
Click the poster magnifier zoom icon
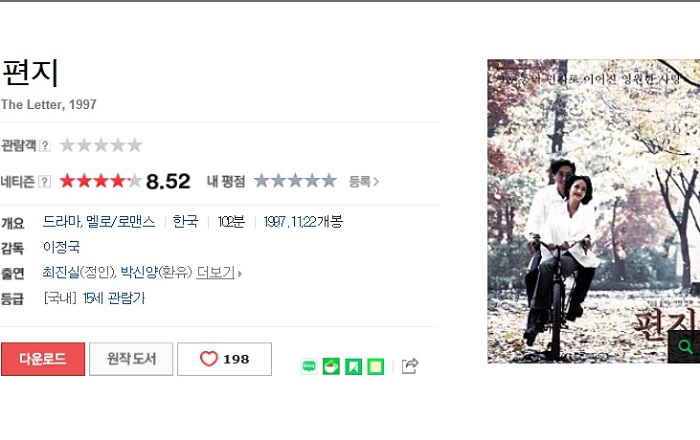684,346
